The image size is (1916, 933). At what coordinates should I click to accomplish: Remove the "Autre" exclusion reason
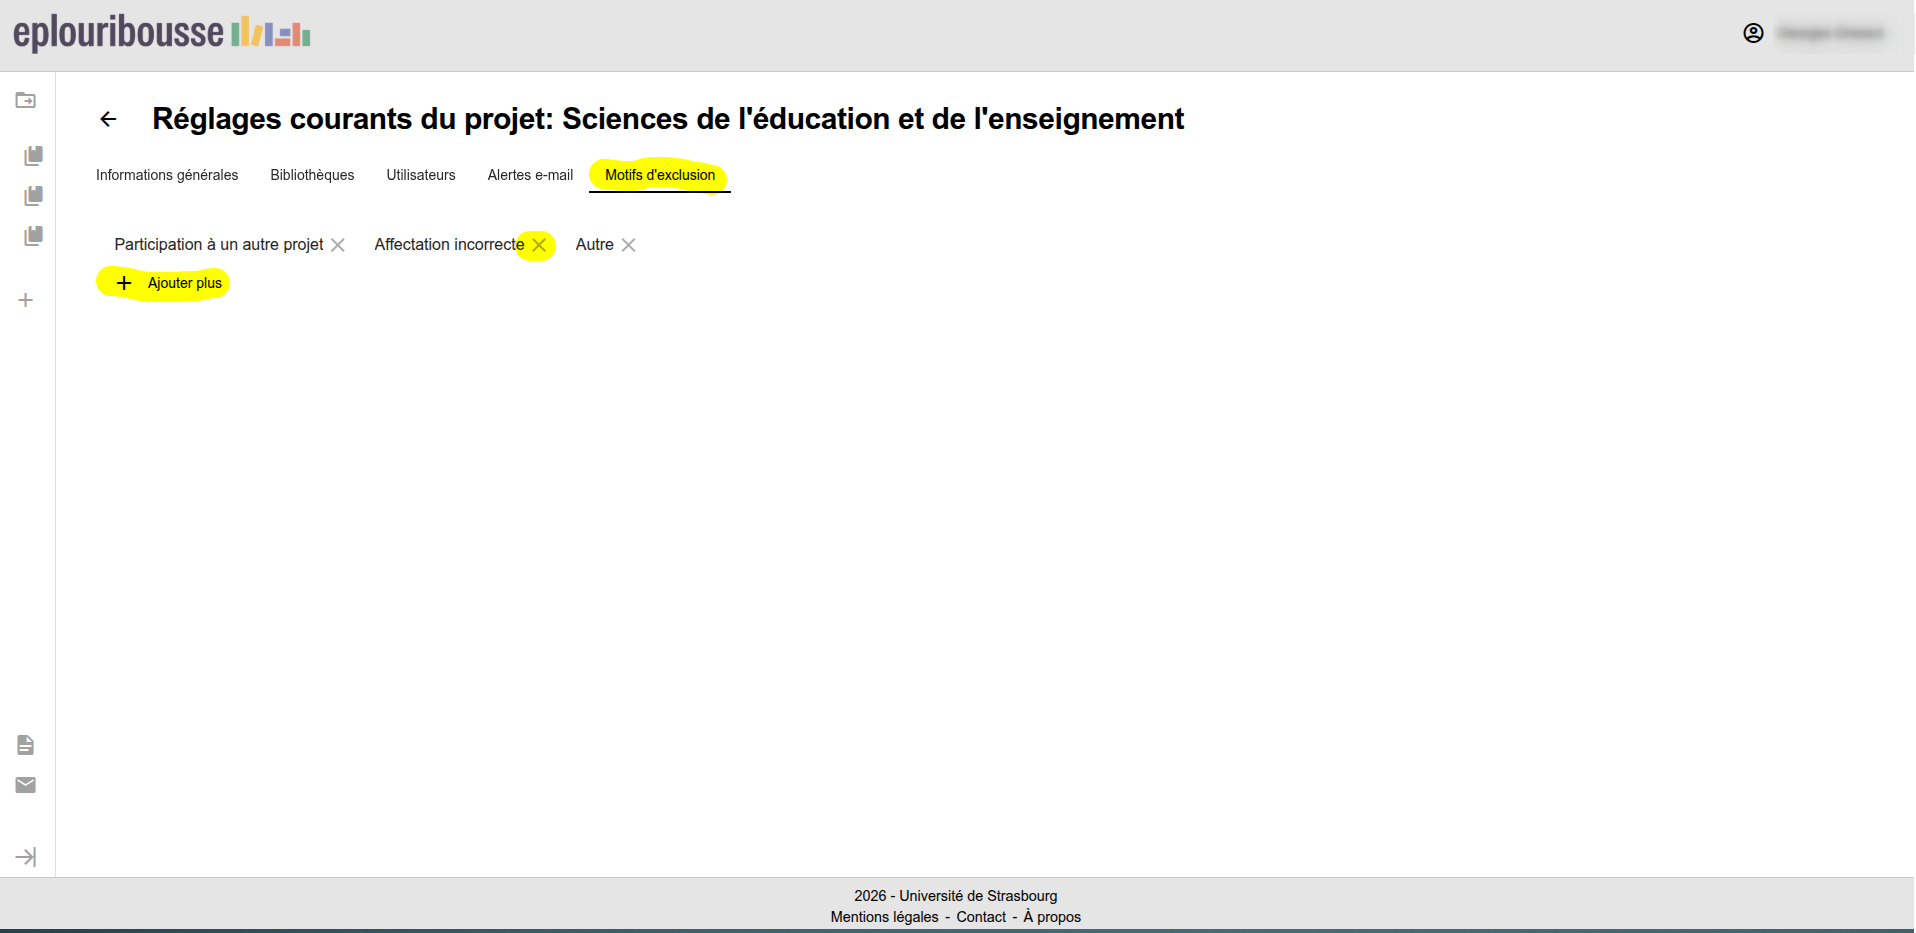pyautogui.click(x=628, y=245)
